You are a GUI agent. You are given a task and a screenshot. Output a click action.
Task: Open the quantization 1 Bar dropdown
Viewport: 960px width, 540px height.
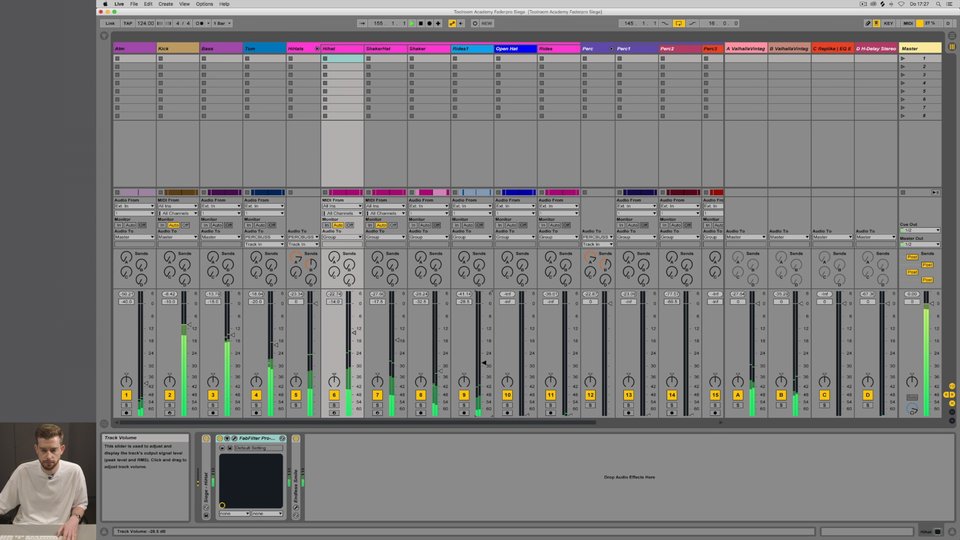pyautogui.click(x=222, y=23)
